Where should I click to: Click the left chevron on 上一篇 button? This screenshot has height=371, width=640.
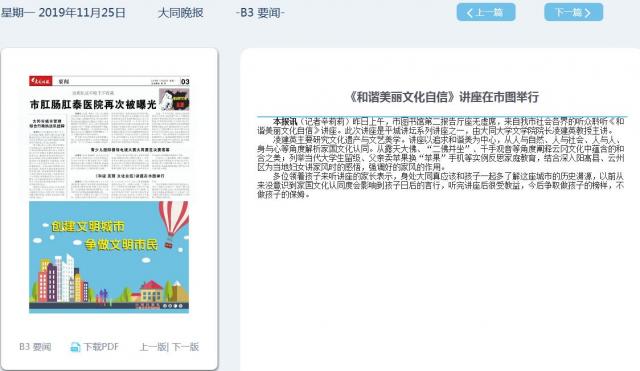click(x=470, y=13)
